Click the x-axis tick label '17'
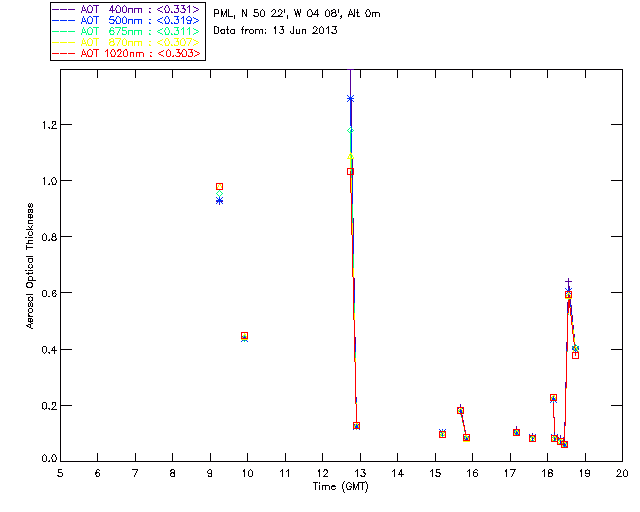 tap(510, 473)
